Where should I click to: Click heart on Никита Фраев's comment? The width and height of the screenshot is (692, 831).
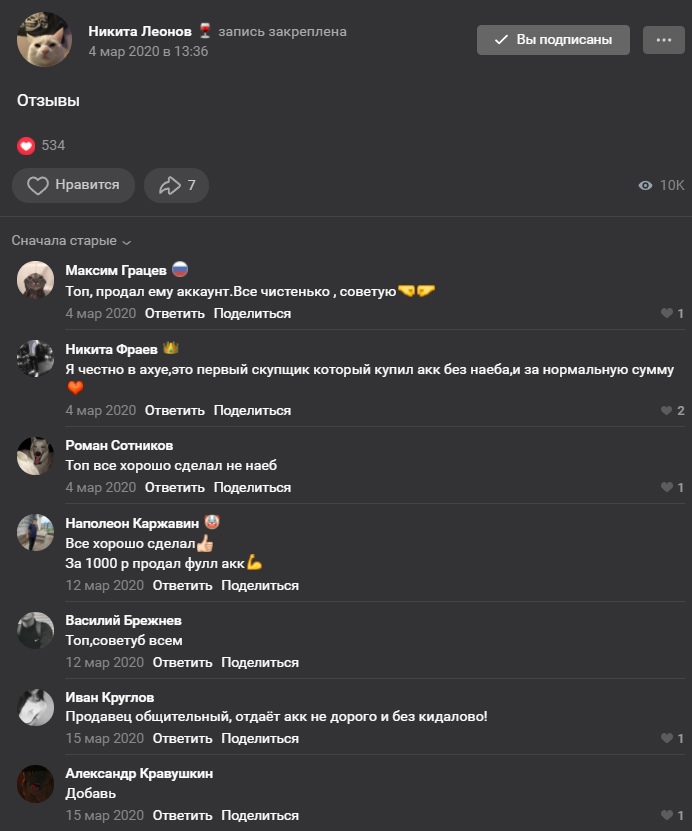(667, 411)
